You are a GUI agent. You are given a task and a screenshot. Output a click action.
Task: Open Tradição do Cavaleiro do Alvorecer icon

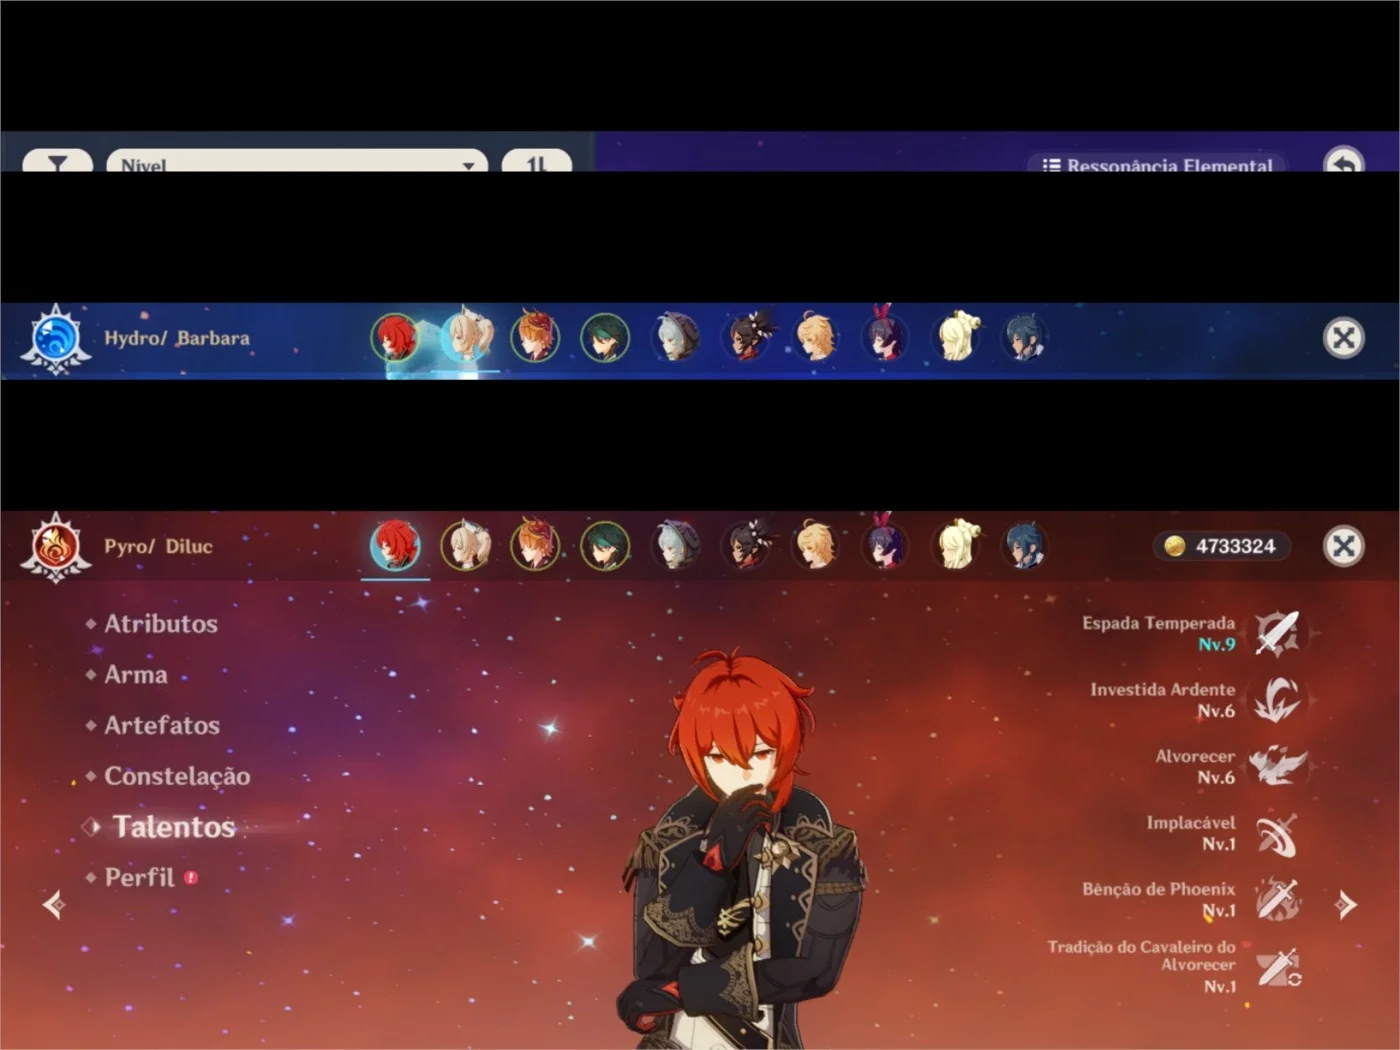pyautogui.click(x=1277, y=966)
